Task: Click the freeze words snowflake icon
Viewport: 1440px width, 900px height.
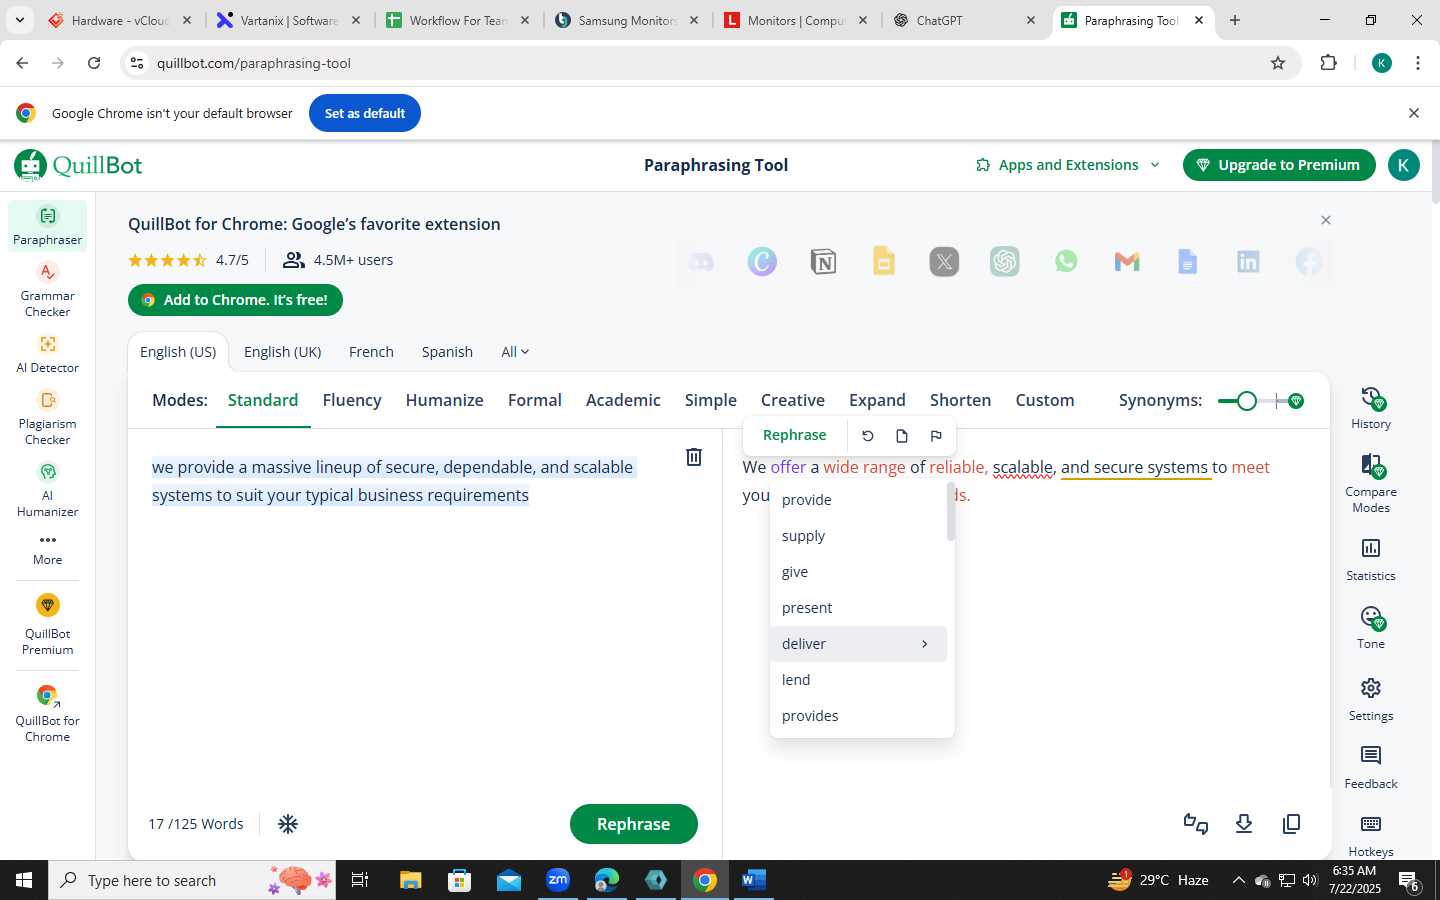Action: coord(288,824)
